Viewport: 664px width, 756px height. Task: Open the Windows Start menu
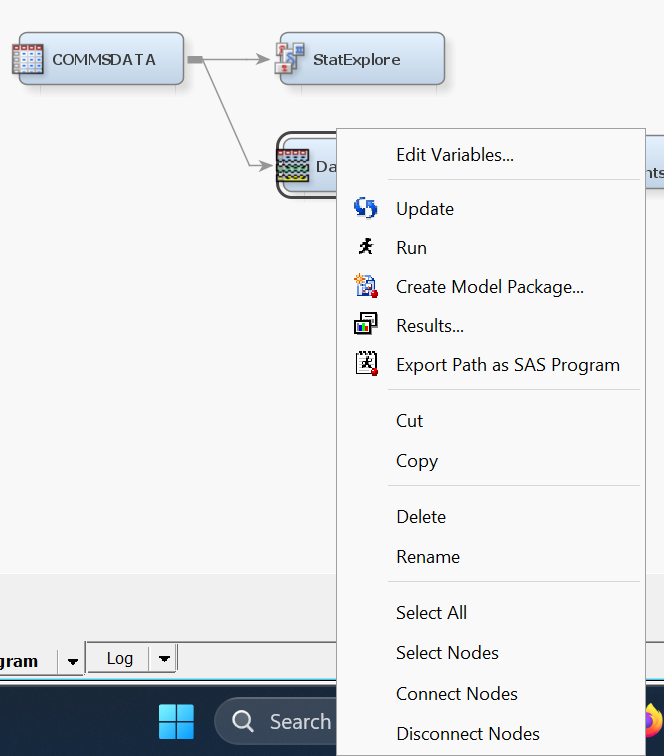176,722
